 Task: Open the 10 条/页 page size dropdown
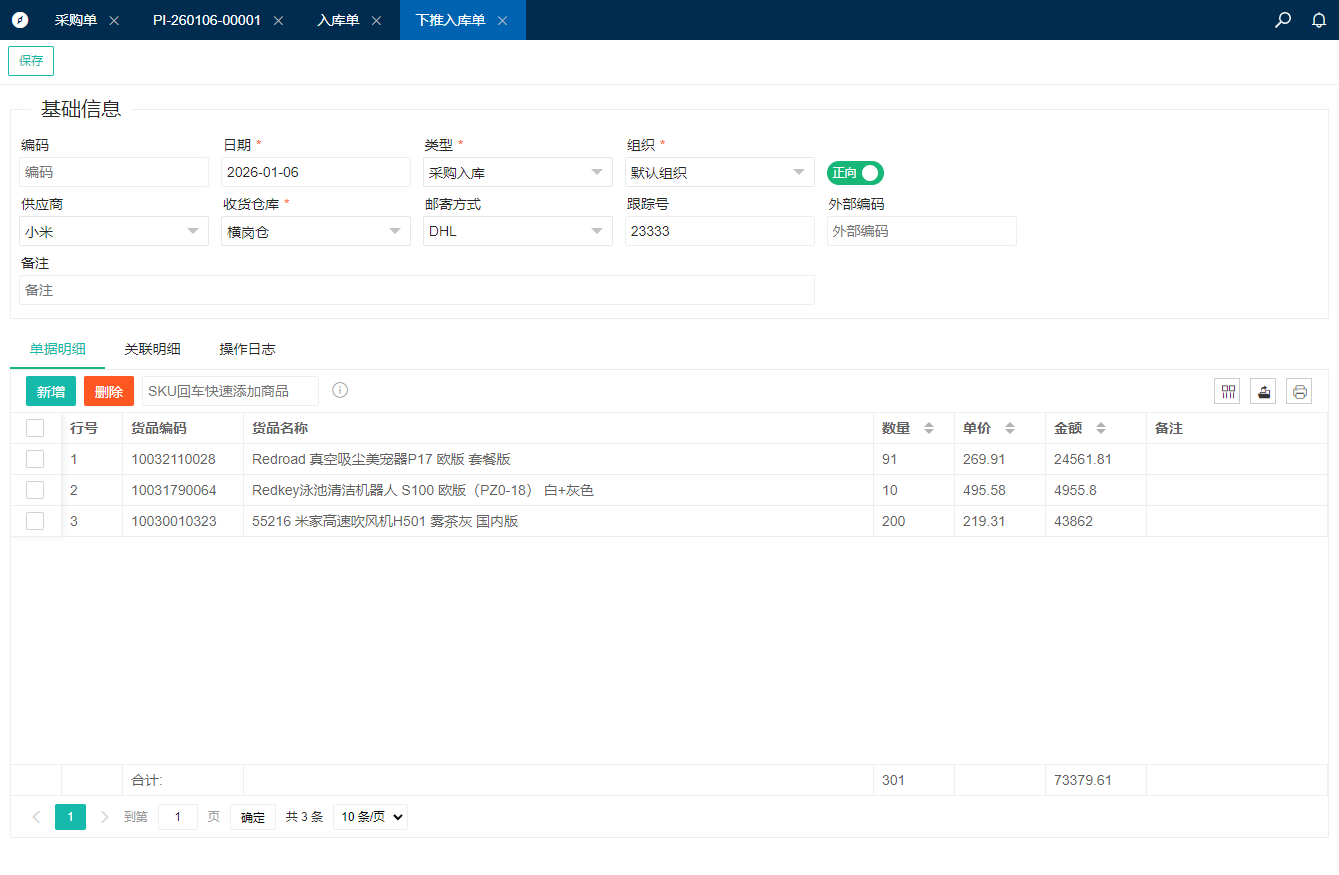click(x=370, y=817)
